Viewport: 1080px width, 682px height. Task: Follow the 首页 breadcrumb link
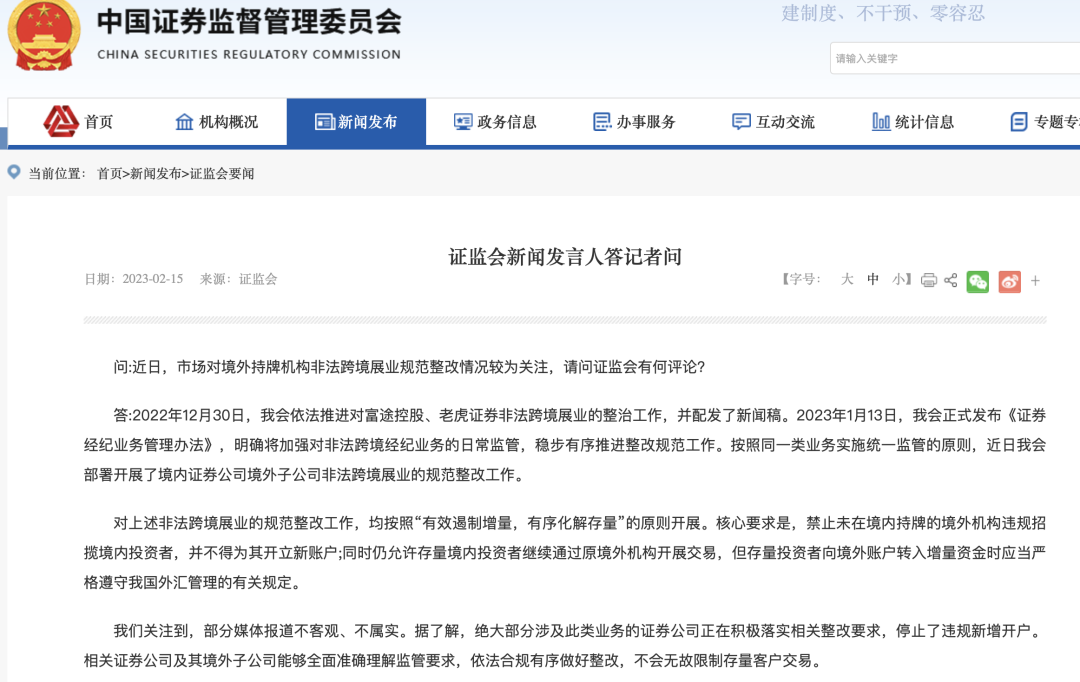(110, 174)
